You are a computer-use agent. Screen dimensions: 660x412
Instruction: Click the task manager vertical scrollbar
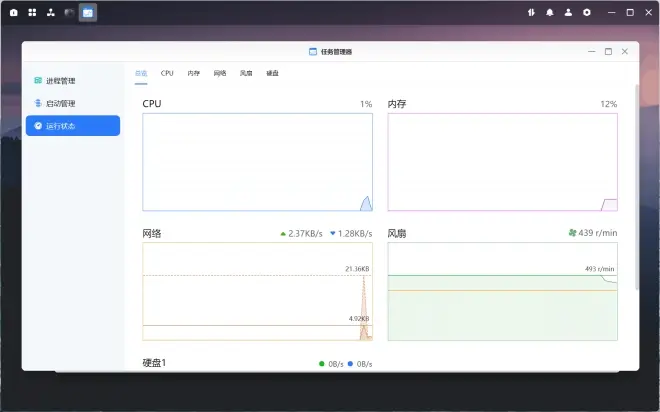pyautogui.click(x=637, y=187)
